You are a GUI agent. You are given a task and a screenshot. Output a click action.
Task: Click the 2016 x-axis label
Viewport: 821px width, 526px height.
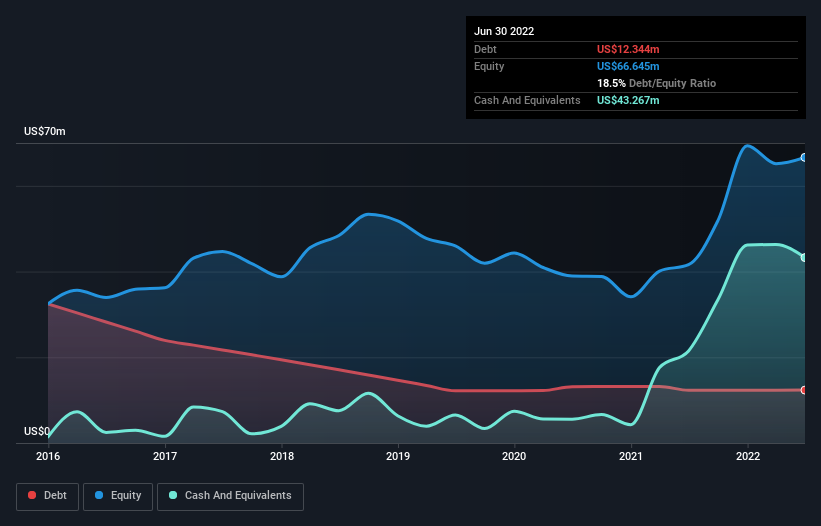(48, 456)
